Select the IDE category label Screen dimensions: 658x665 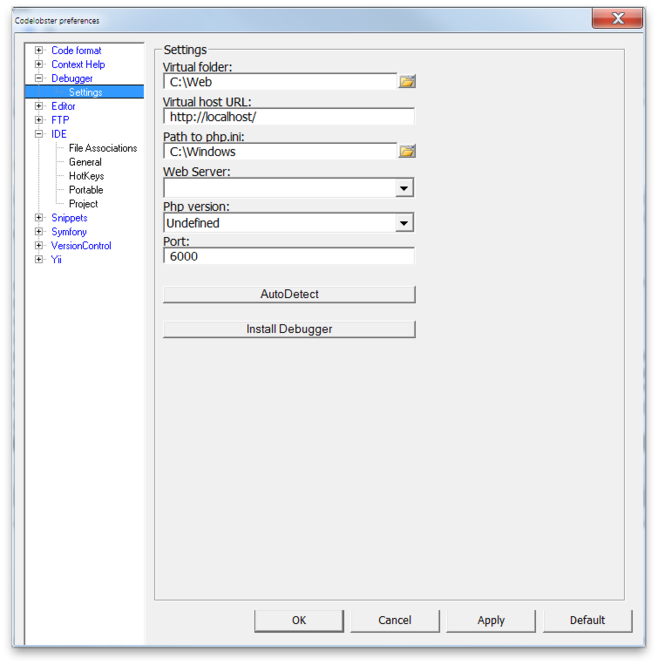[59, 134]
